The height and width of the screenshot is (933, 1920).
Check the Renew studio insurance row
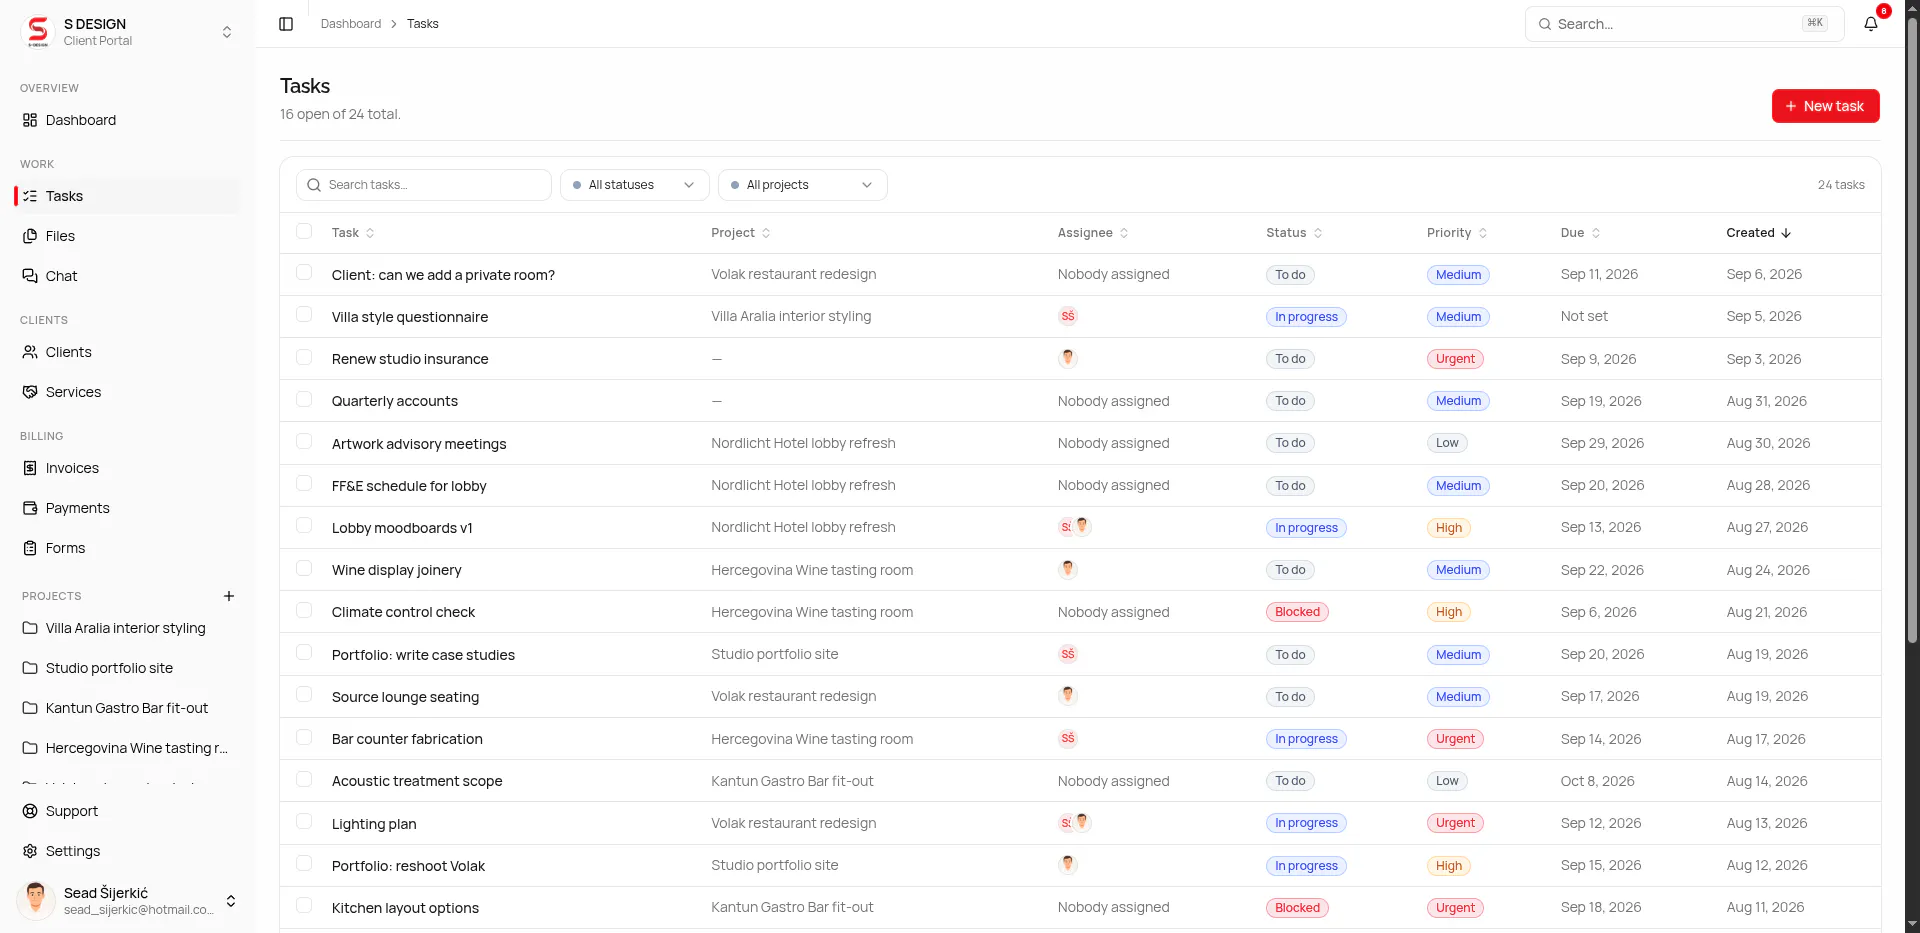point(304,357)
